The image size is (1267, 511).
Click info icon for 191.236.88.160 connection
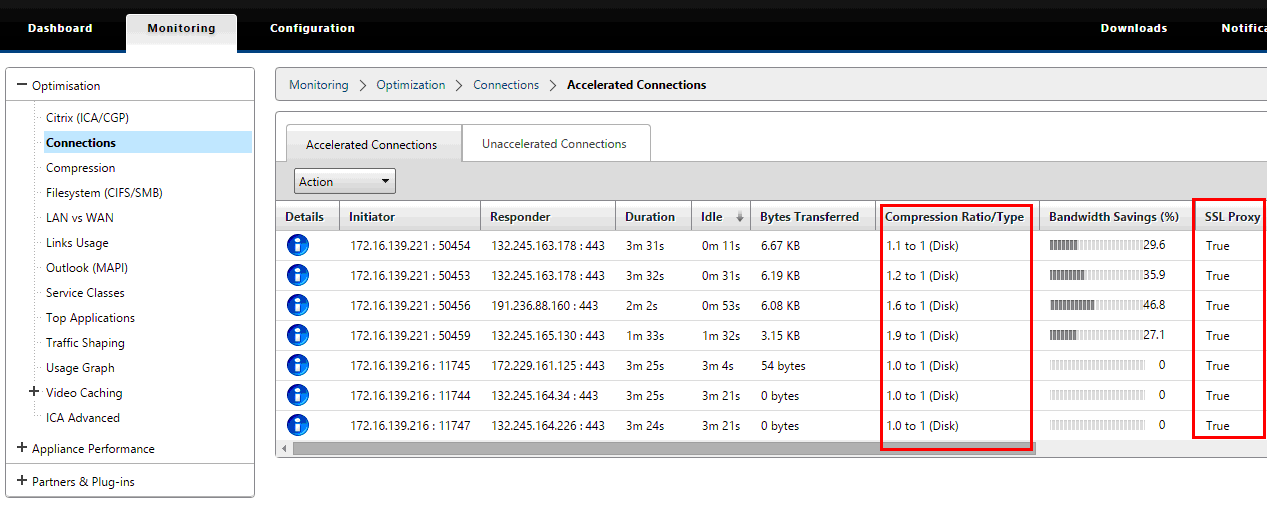tap(298, 305)
